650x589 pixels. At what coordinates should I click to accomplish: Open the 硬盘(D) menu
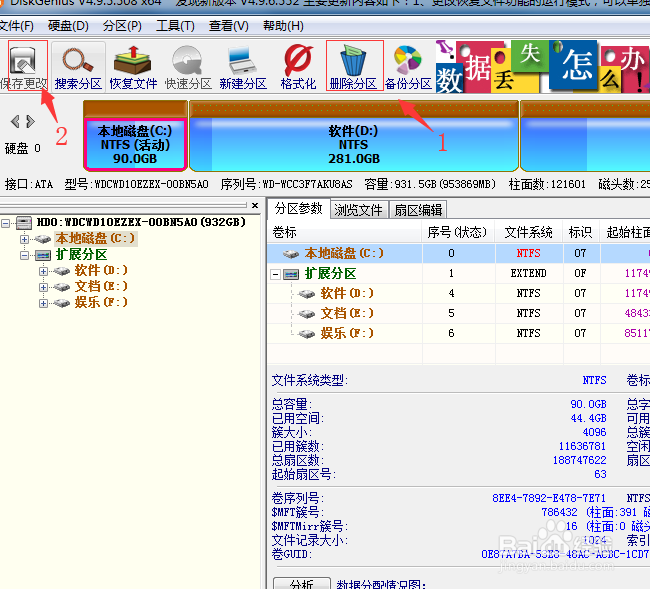(68, 26)
